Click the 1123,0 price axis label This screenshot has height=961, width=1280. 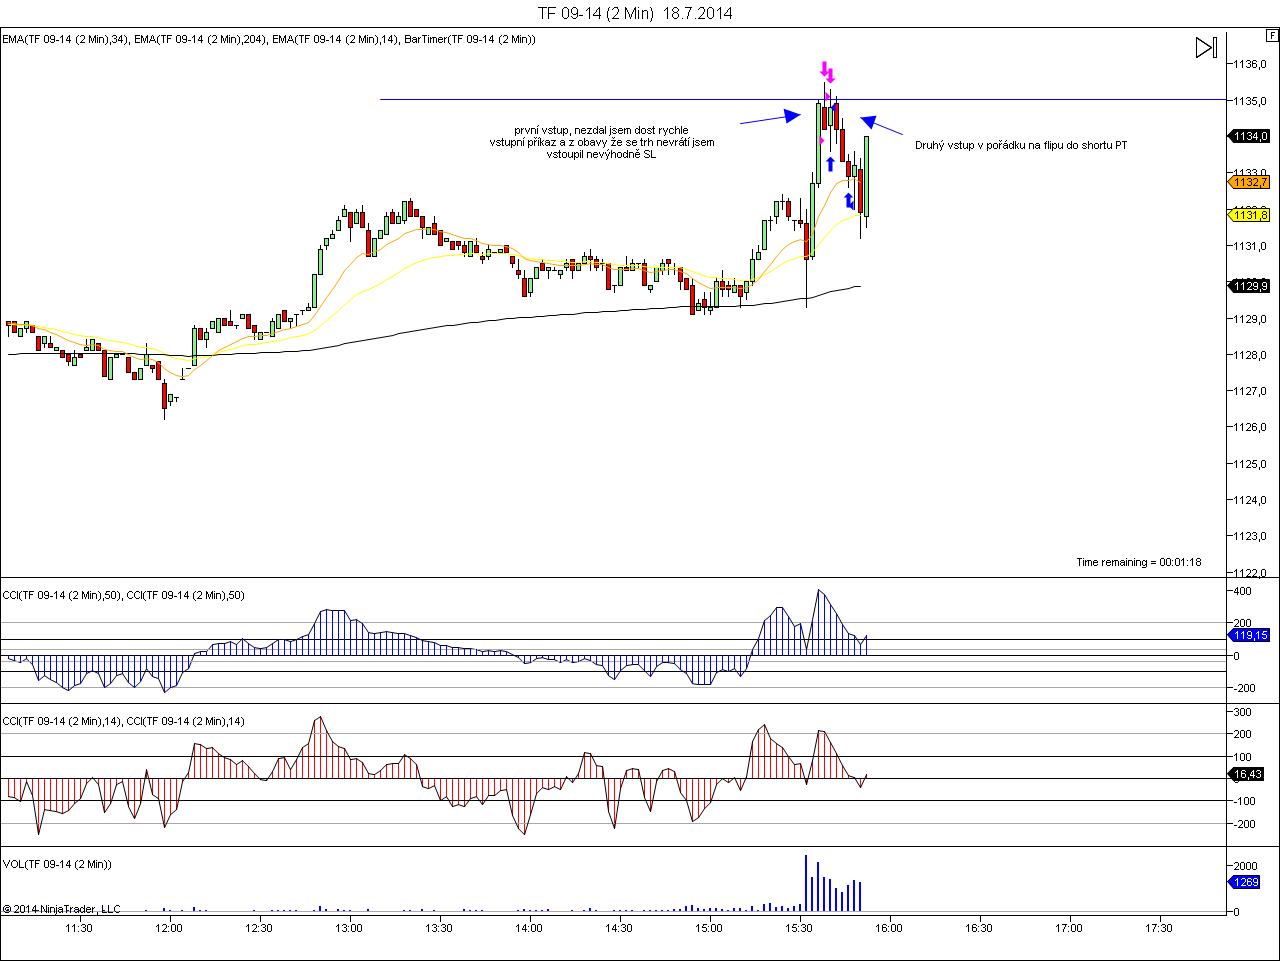pyautogui.click(x=1250, y=536)
